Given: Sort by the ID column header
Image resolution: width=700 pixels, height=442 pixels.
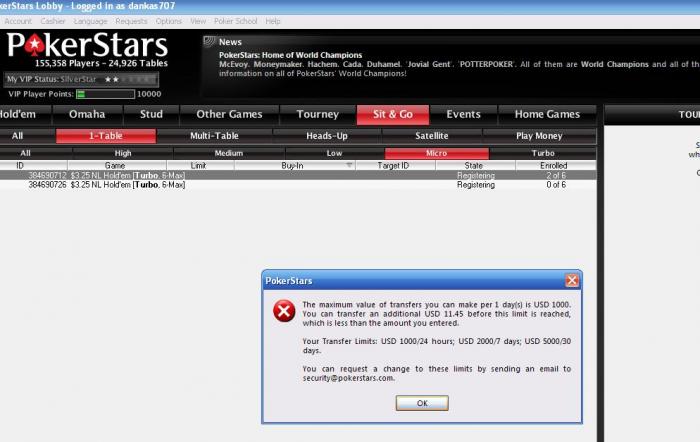Looking at the screenshot, I should click(x=33, y=165).
